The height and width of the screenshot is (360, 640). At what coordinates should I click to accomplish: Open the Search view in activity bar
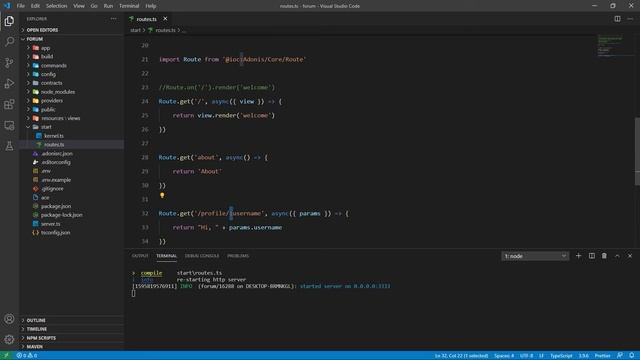9,41
